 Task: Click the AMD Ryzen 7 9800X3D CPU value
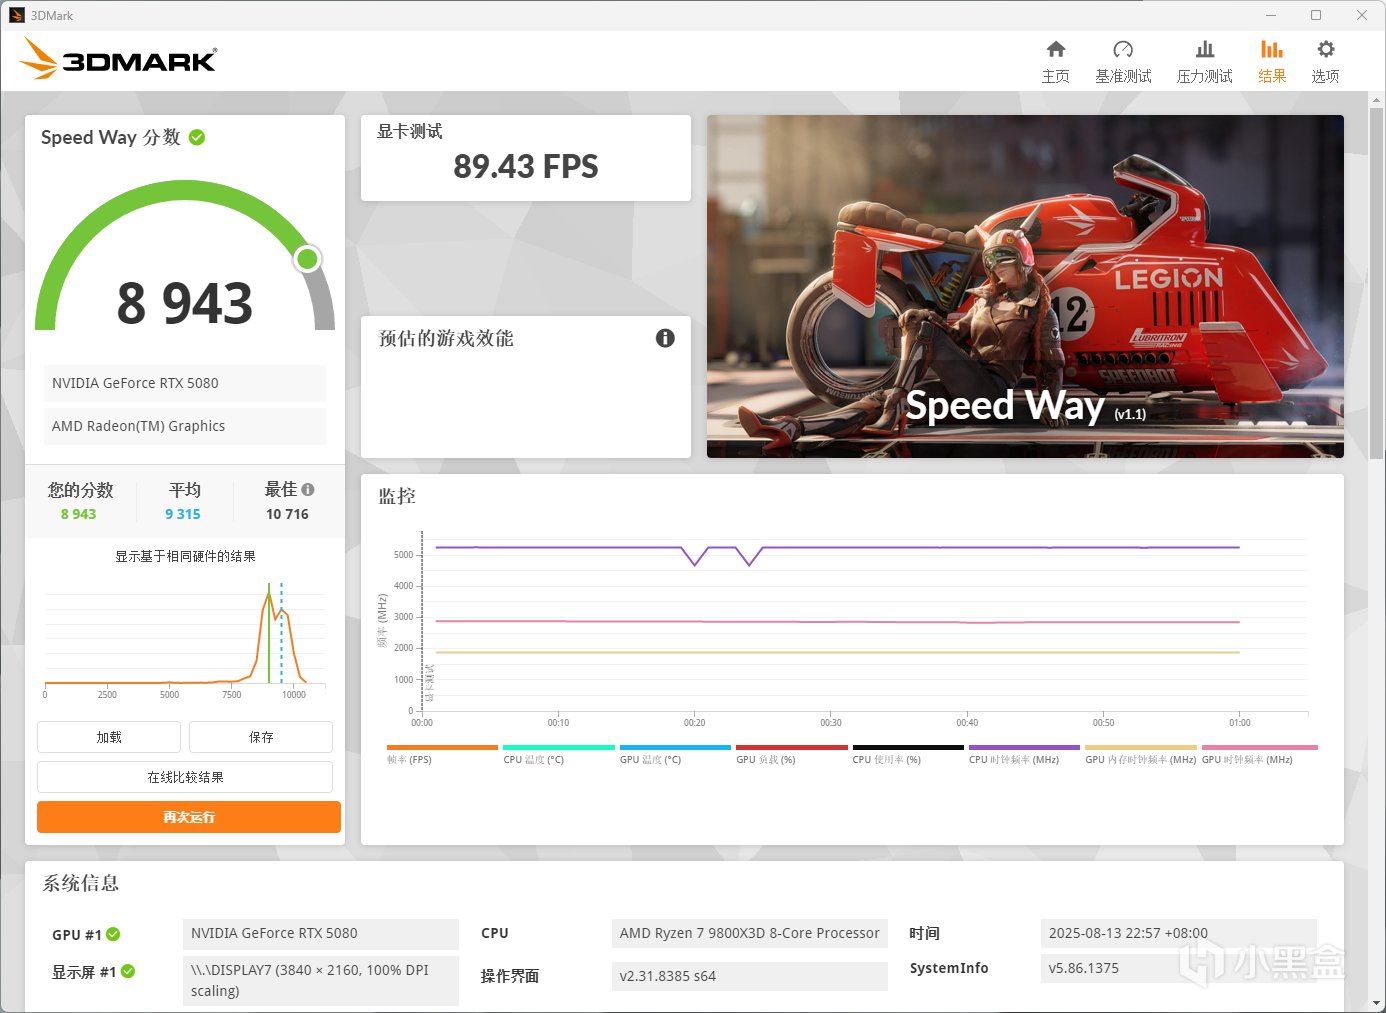pyautogui.click(x=749, y=933)
